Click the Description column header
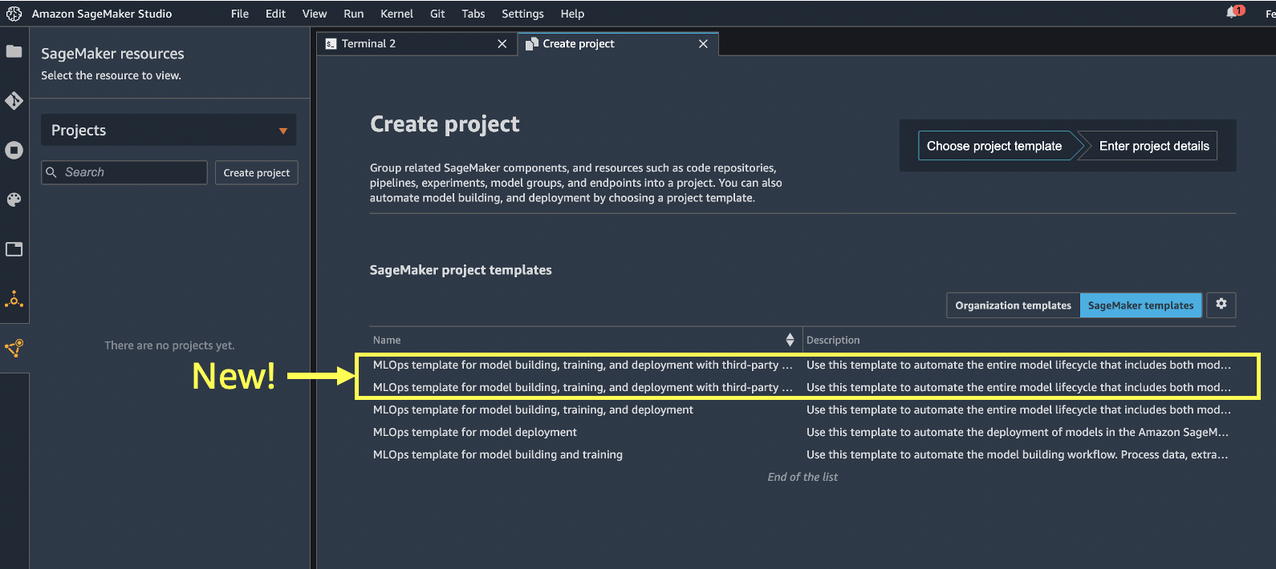 pyautogui.click(x=833, y=340)
